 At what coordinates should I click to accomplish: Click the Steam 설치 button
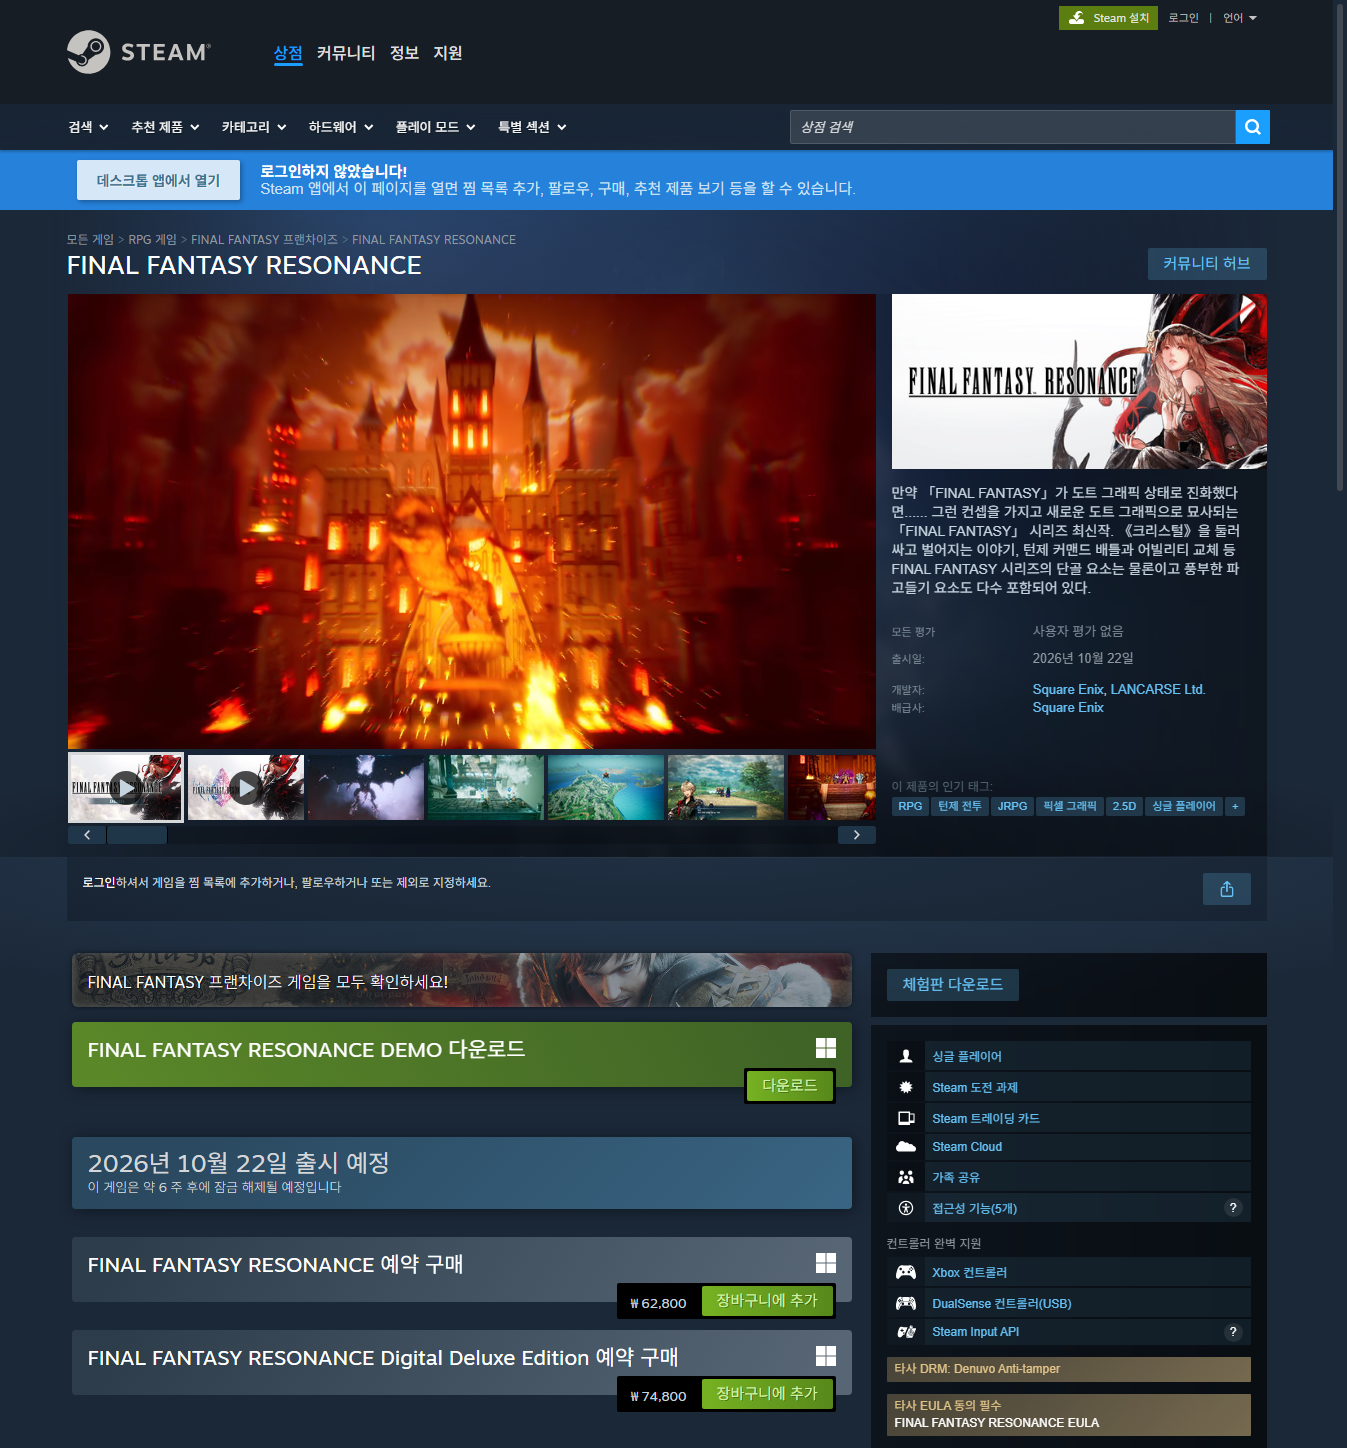[1108, 18]
